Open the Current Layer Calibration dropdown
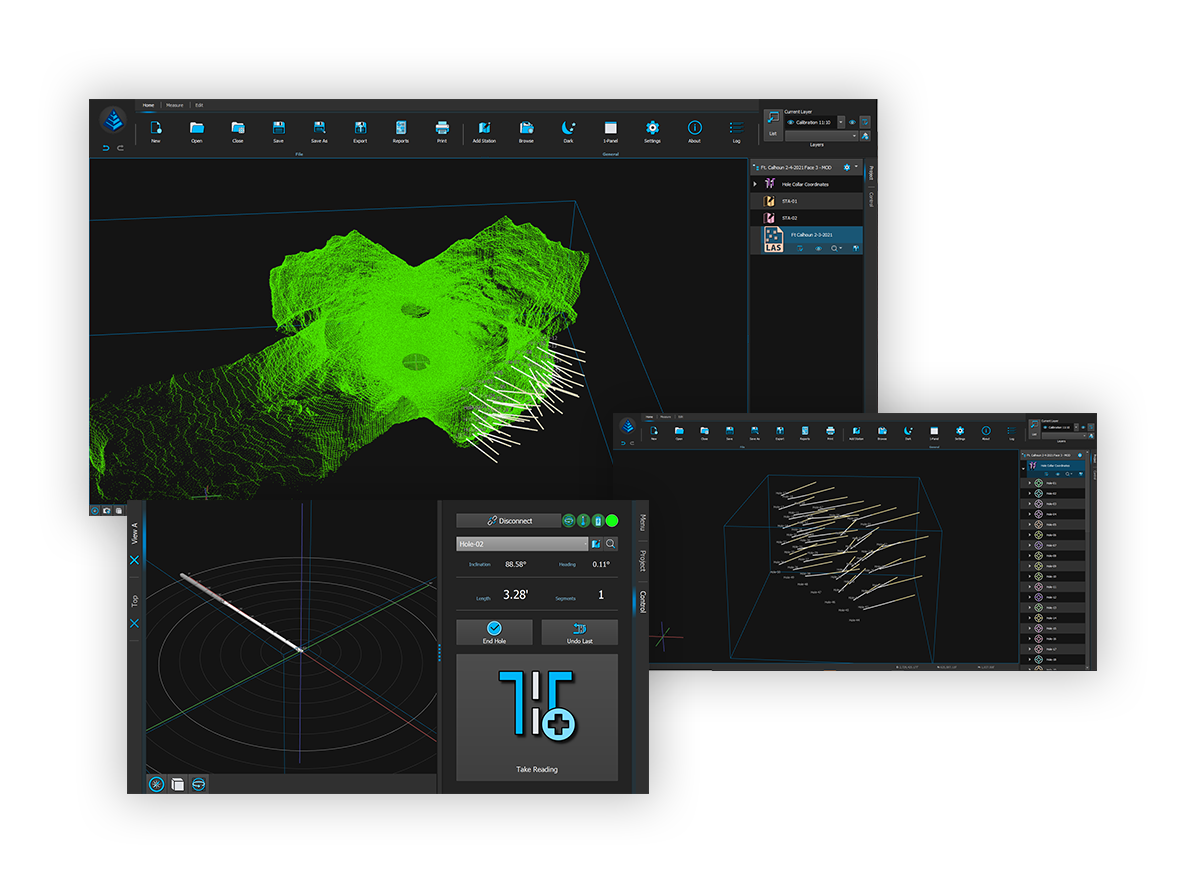 click(x=840, y=122)
